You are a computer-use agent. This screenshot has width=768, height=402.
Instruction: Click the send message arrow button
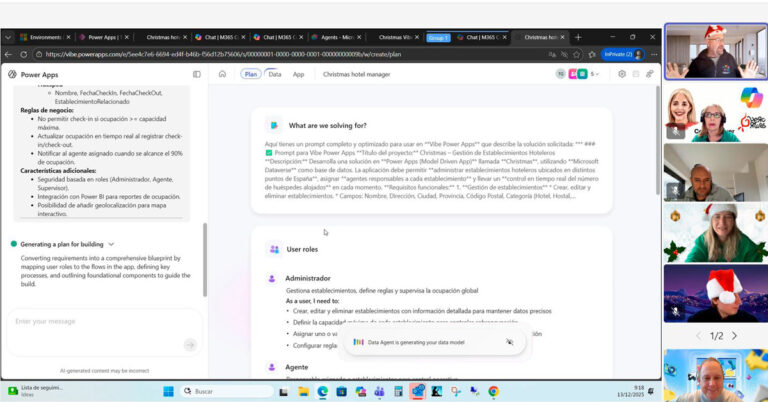click(190, 345)
